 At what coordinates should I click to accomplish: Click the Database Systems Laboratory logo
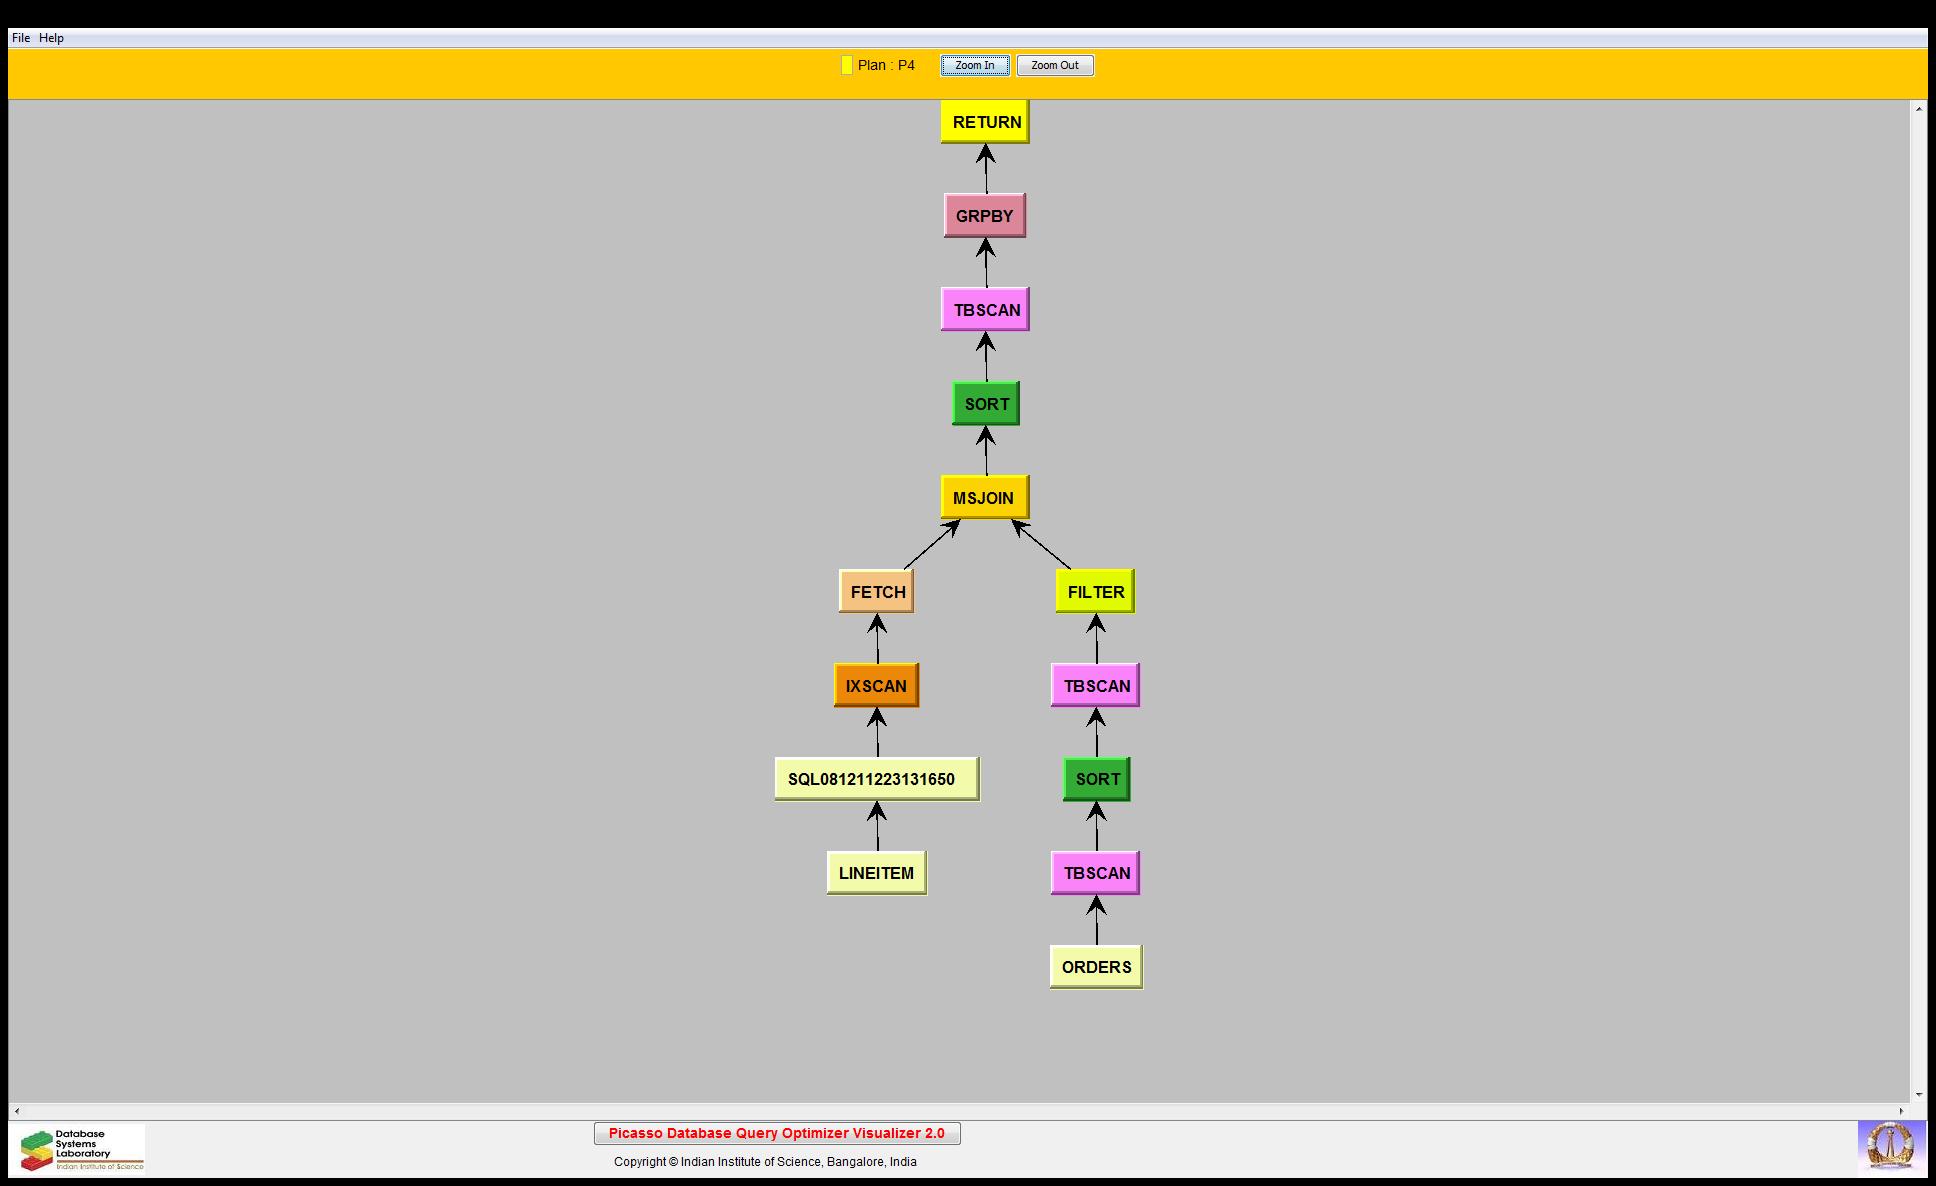(x=80, y=1149)
